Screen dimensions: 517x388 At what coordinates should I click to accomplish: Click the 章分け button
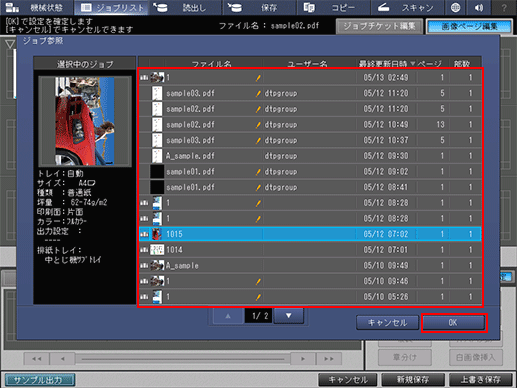(x=405, y=357)
